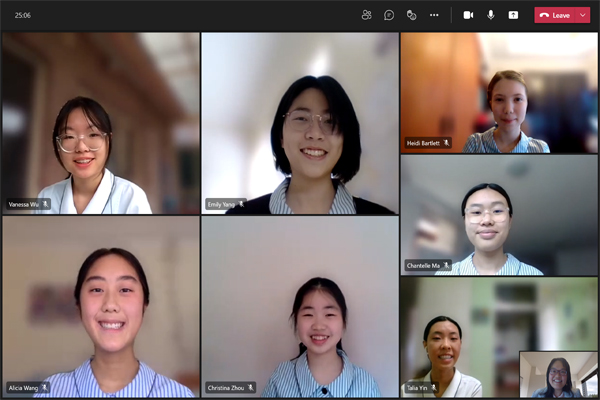Select Vanessa Wu's video tile
Screen dimensions: 600x400
point(100,122)
